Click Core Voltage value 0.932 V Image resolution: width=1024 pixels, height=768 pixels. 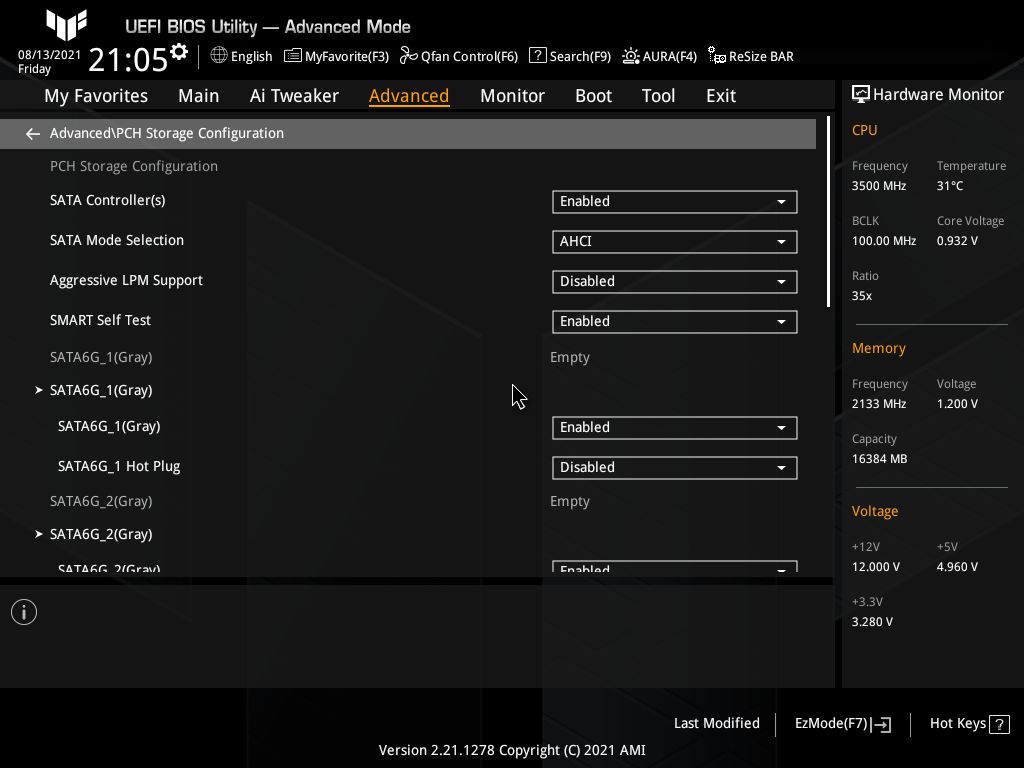coord(957,241)
